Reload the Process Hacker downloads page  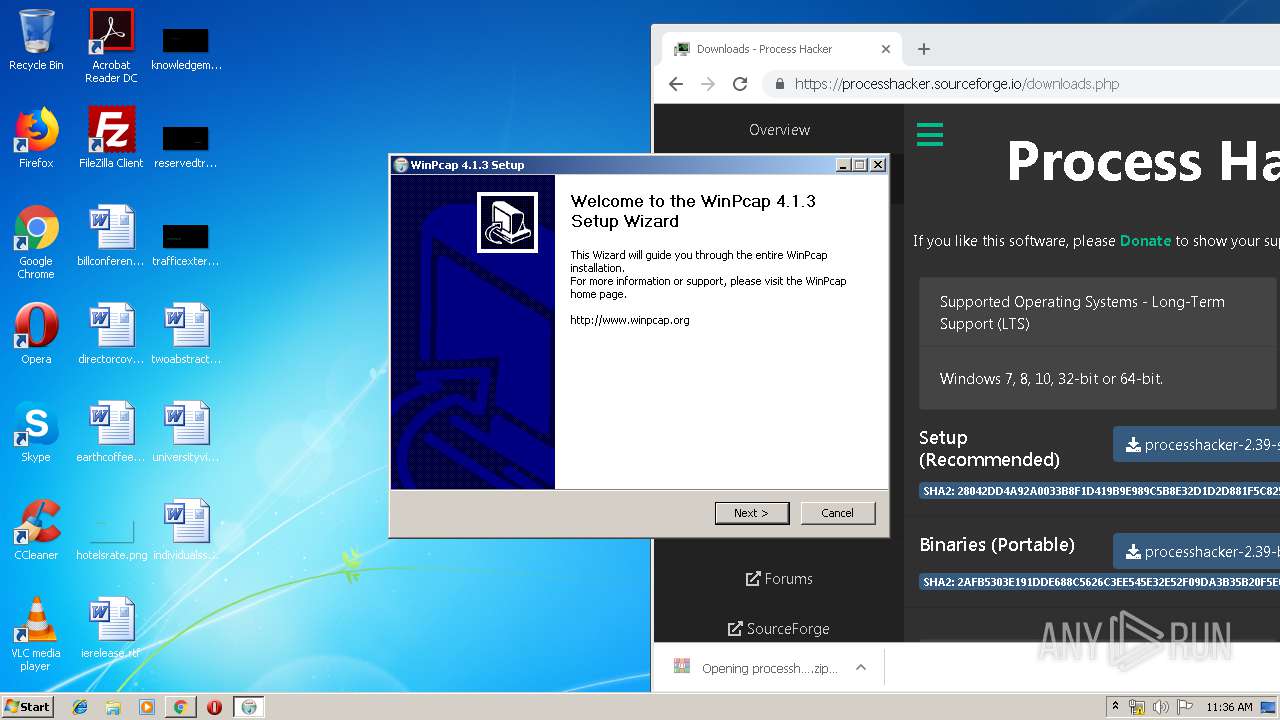coord(740,84)
